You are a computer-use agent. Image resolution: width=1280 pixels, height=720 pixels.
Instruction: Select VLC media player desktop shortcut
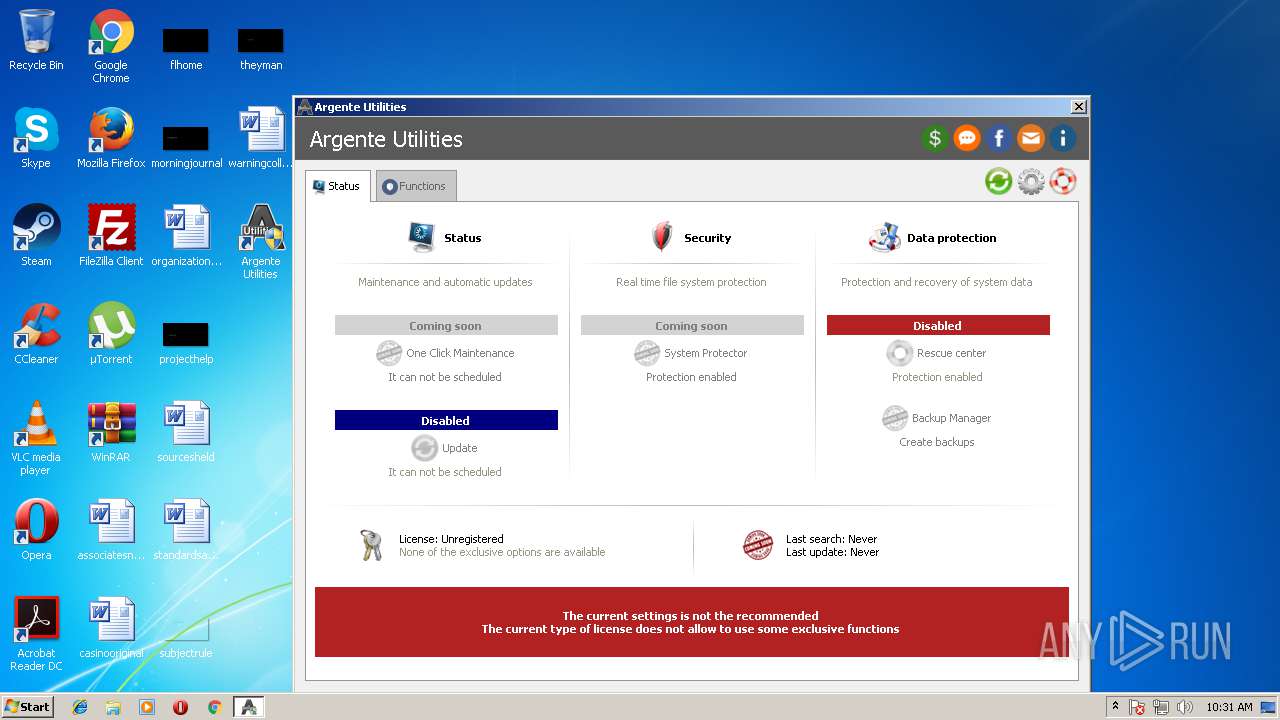pos(36,438)
